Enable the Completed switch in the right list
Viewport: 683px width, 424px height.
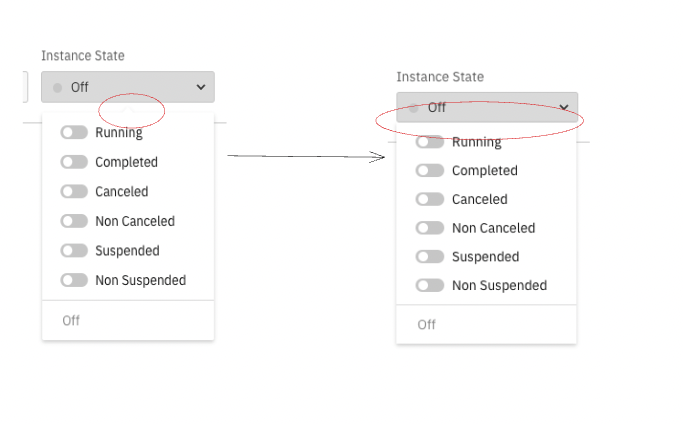tap(430, 171)
